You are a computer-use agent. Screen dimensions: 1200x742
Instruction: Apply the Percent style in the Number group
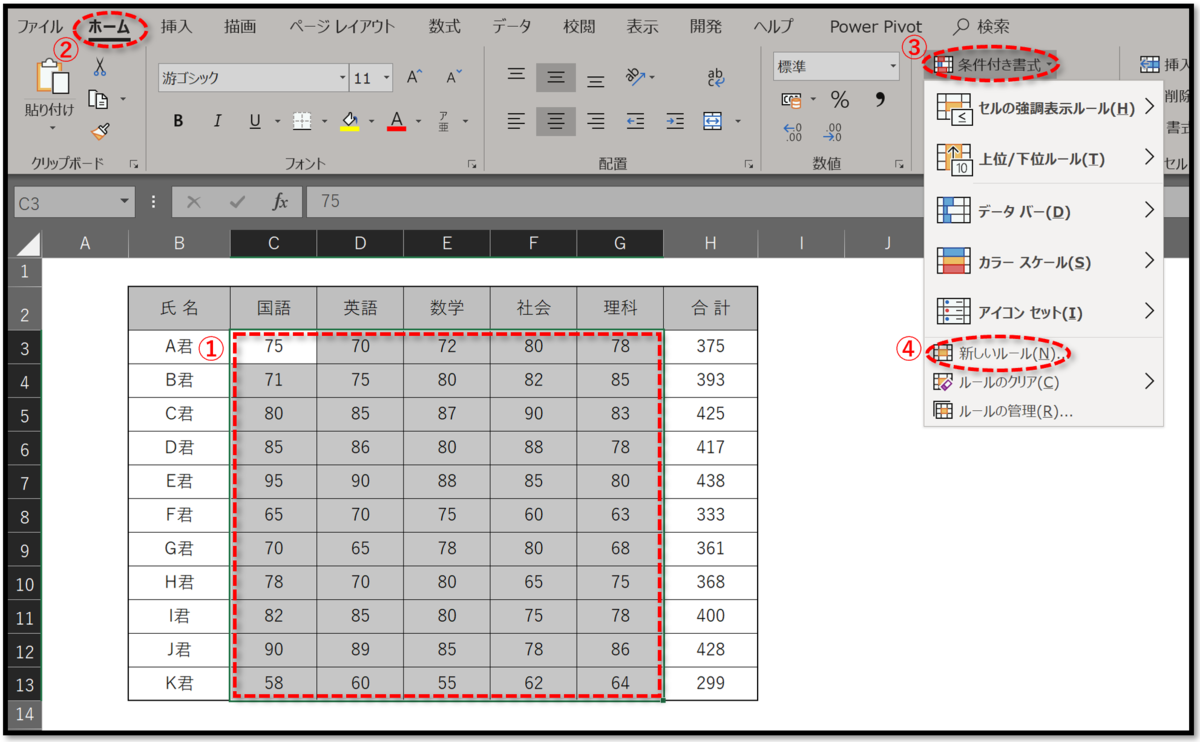839,99
